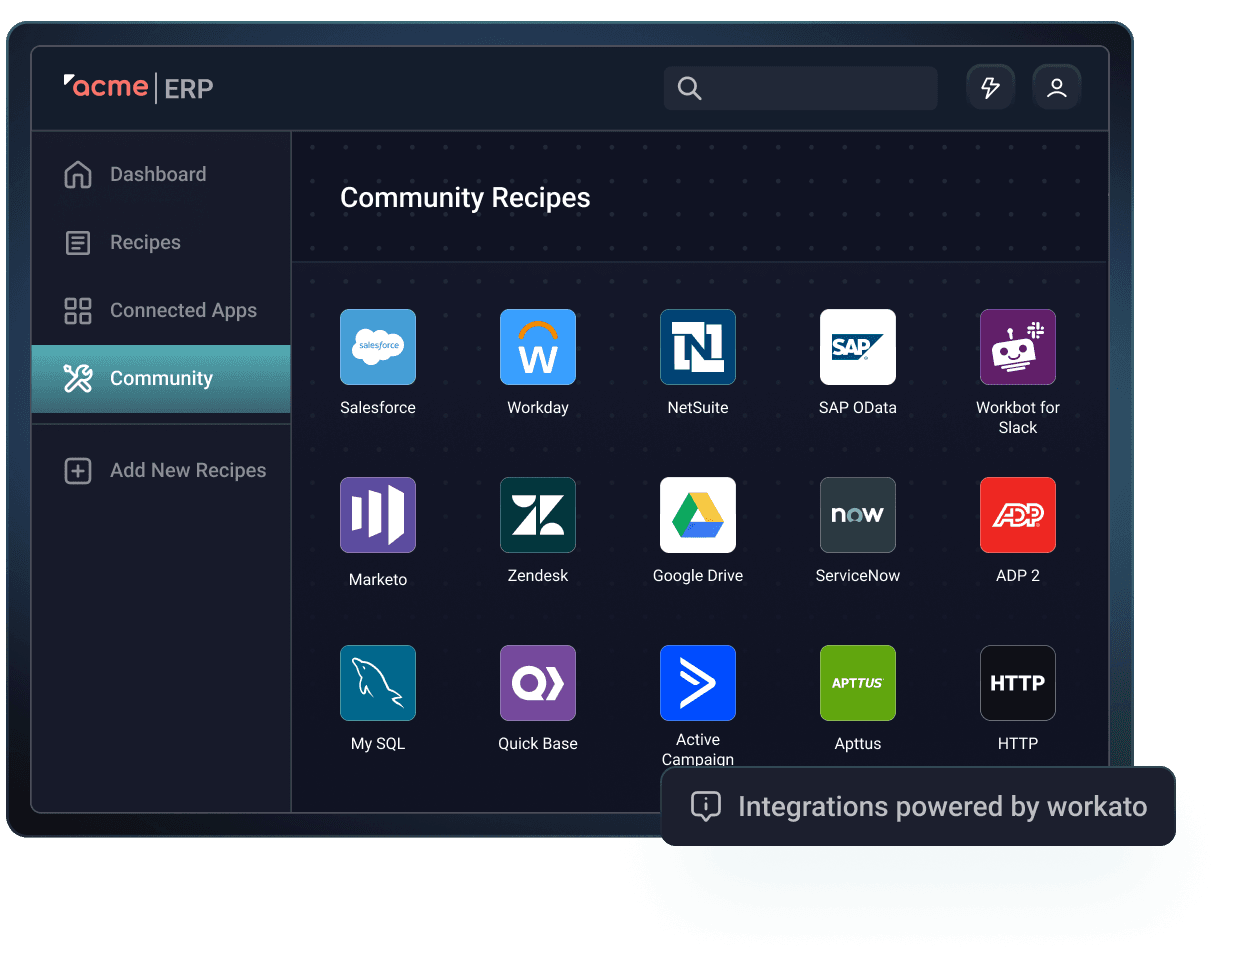1248x966 pixels.
Task: Click the Integrations powered by workato banner
Action: click(918, 806)
